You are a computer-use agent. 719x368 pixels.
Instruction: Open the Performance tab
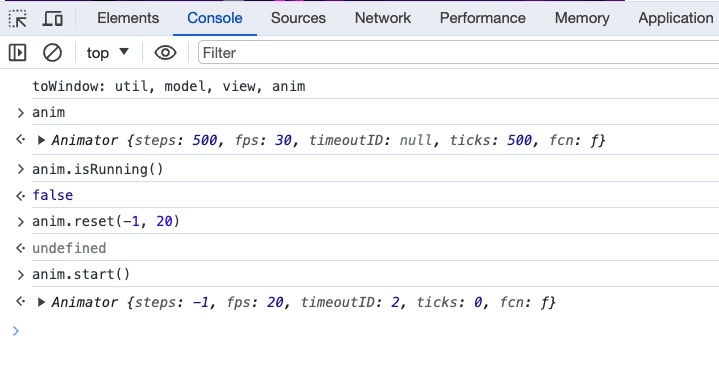(482, 18)
